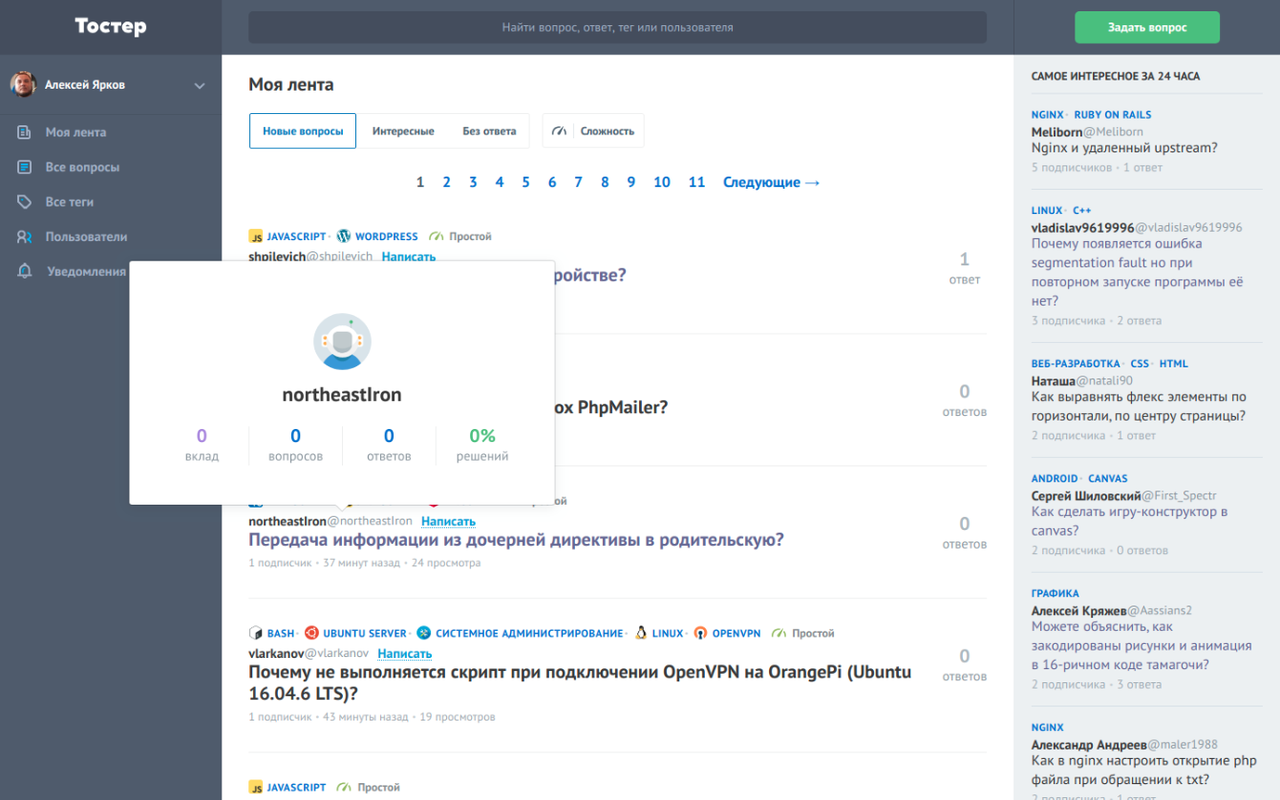Screen dimensions: 1280x800
Task: Select the Без ответа tab
Action: tap(489, 131)
